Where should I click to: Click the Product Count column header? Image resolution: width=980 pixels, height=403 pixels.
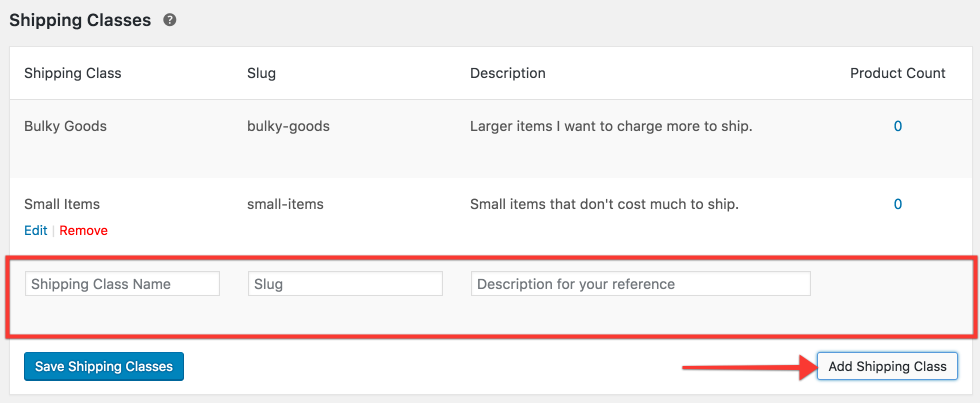(x=898, y=73)
